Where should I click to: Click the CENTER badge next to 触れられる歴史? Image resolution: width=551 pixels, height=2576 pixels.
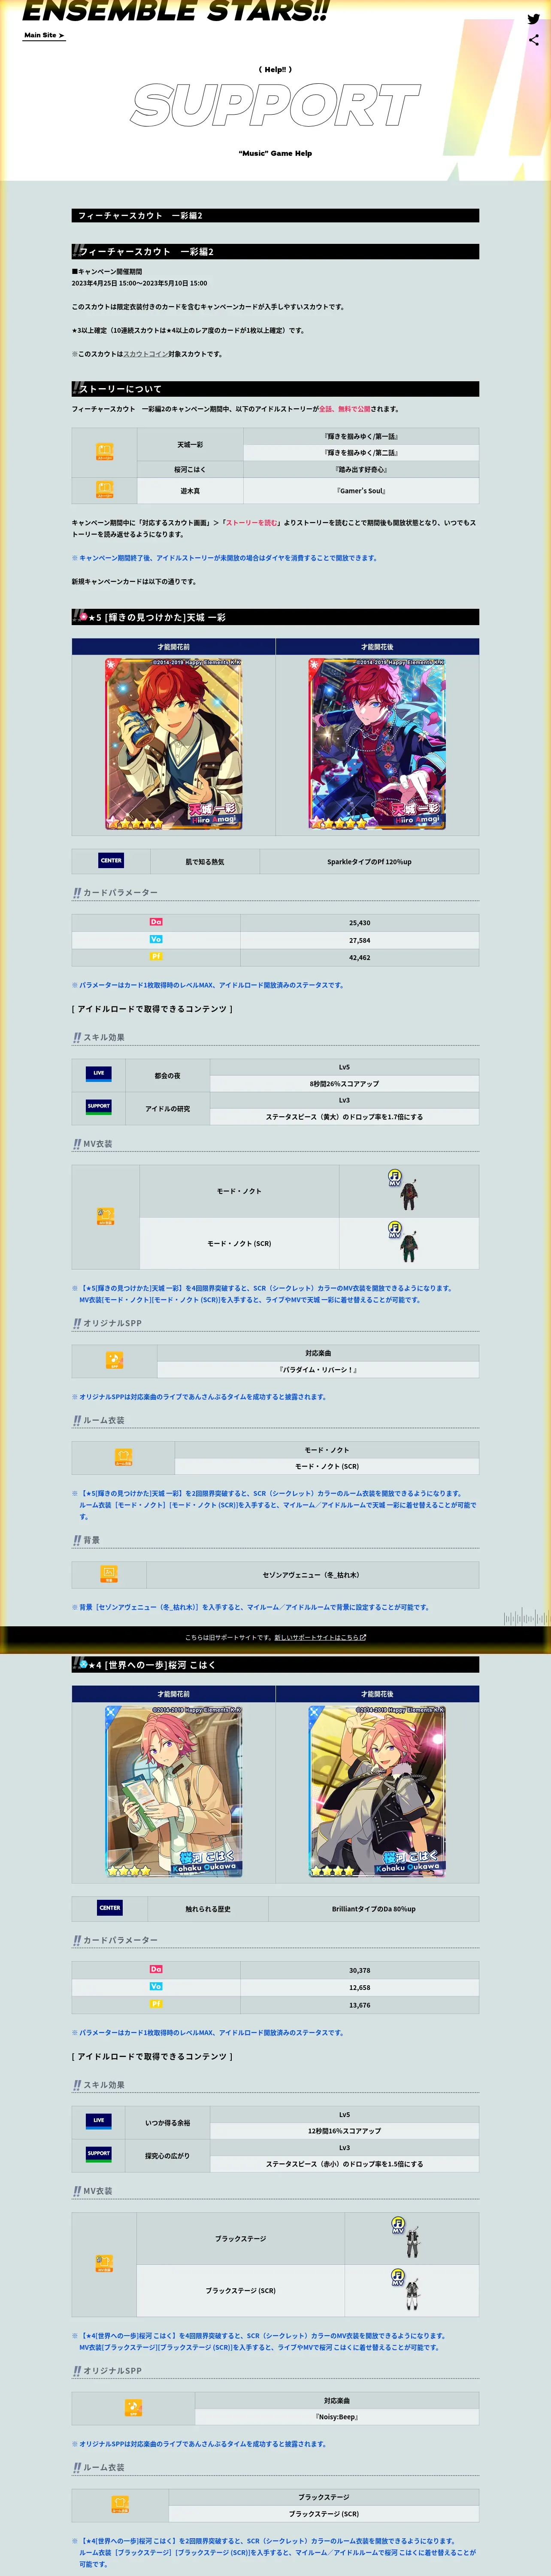pyautogui.click(x=110, y=1908)
